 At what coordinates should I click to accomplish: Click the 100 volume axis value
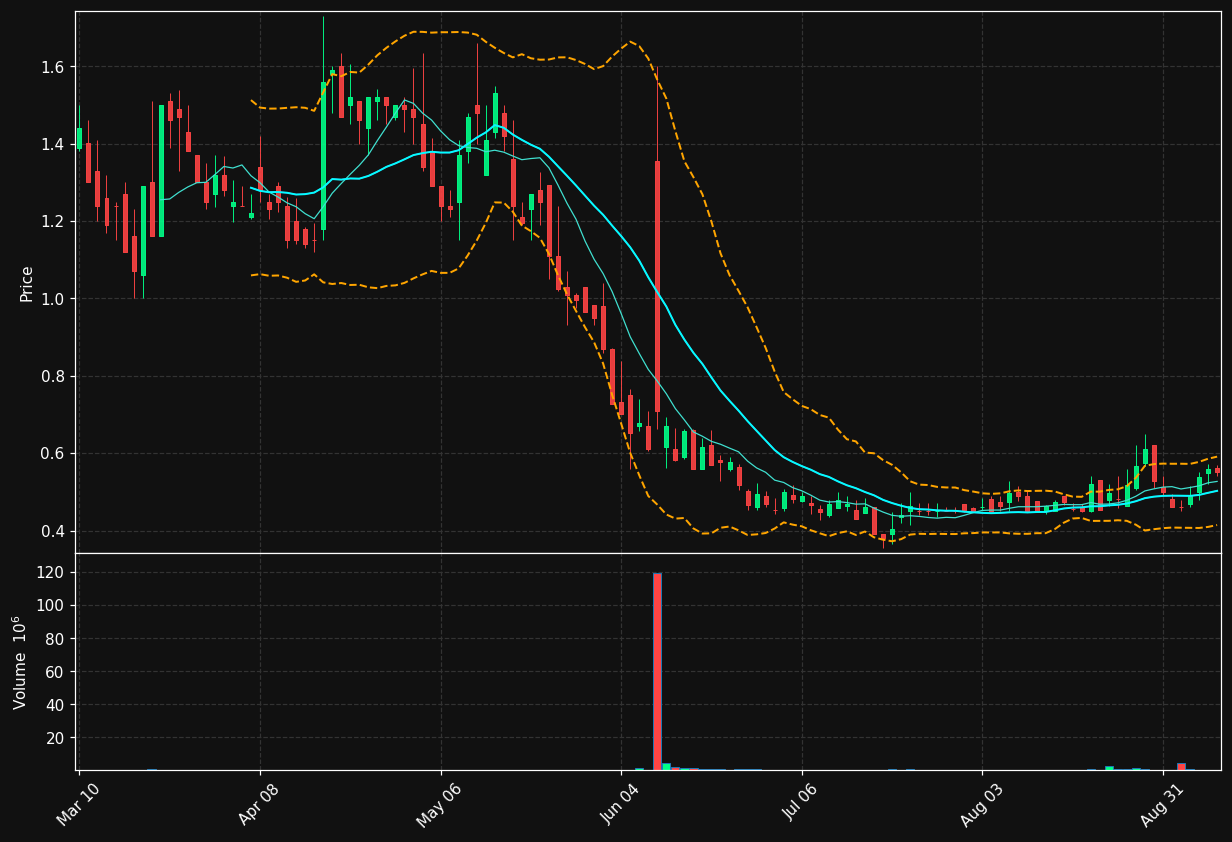pos(51,605)
